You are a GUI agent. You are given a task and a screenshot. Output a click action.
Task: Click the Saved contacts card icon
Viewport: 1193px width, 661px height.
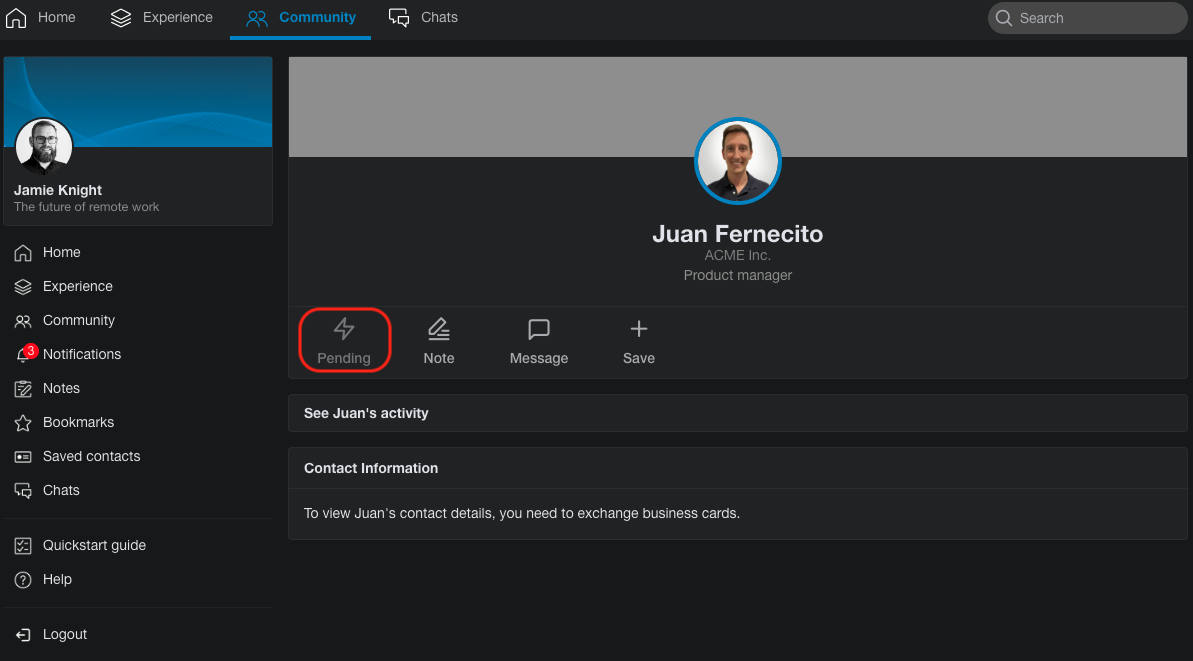coord(23,456)
